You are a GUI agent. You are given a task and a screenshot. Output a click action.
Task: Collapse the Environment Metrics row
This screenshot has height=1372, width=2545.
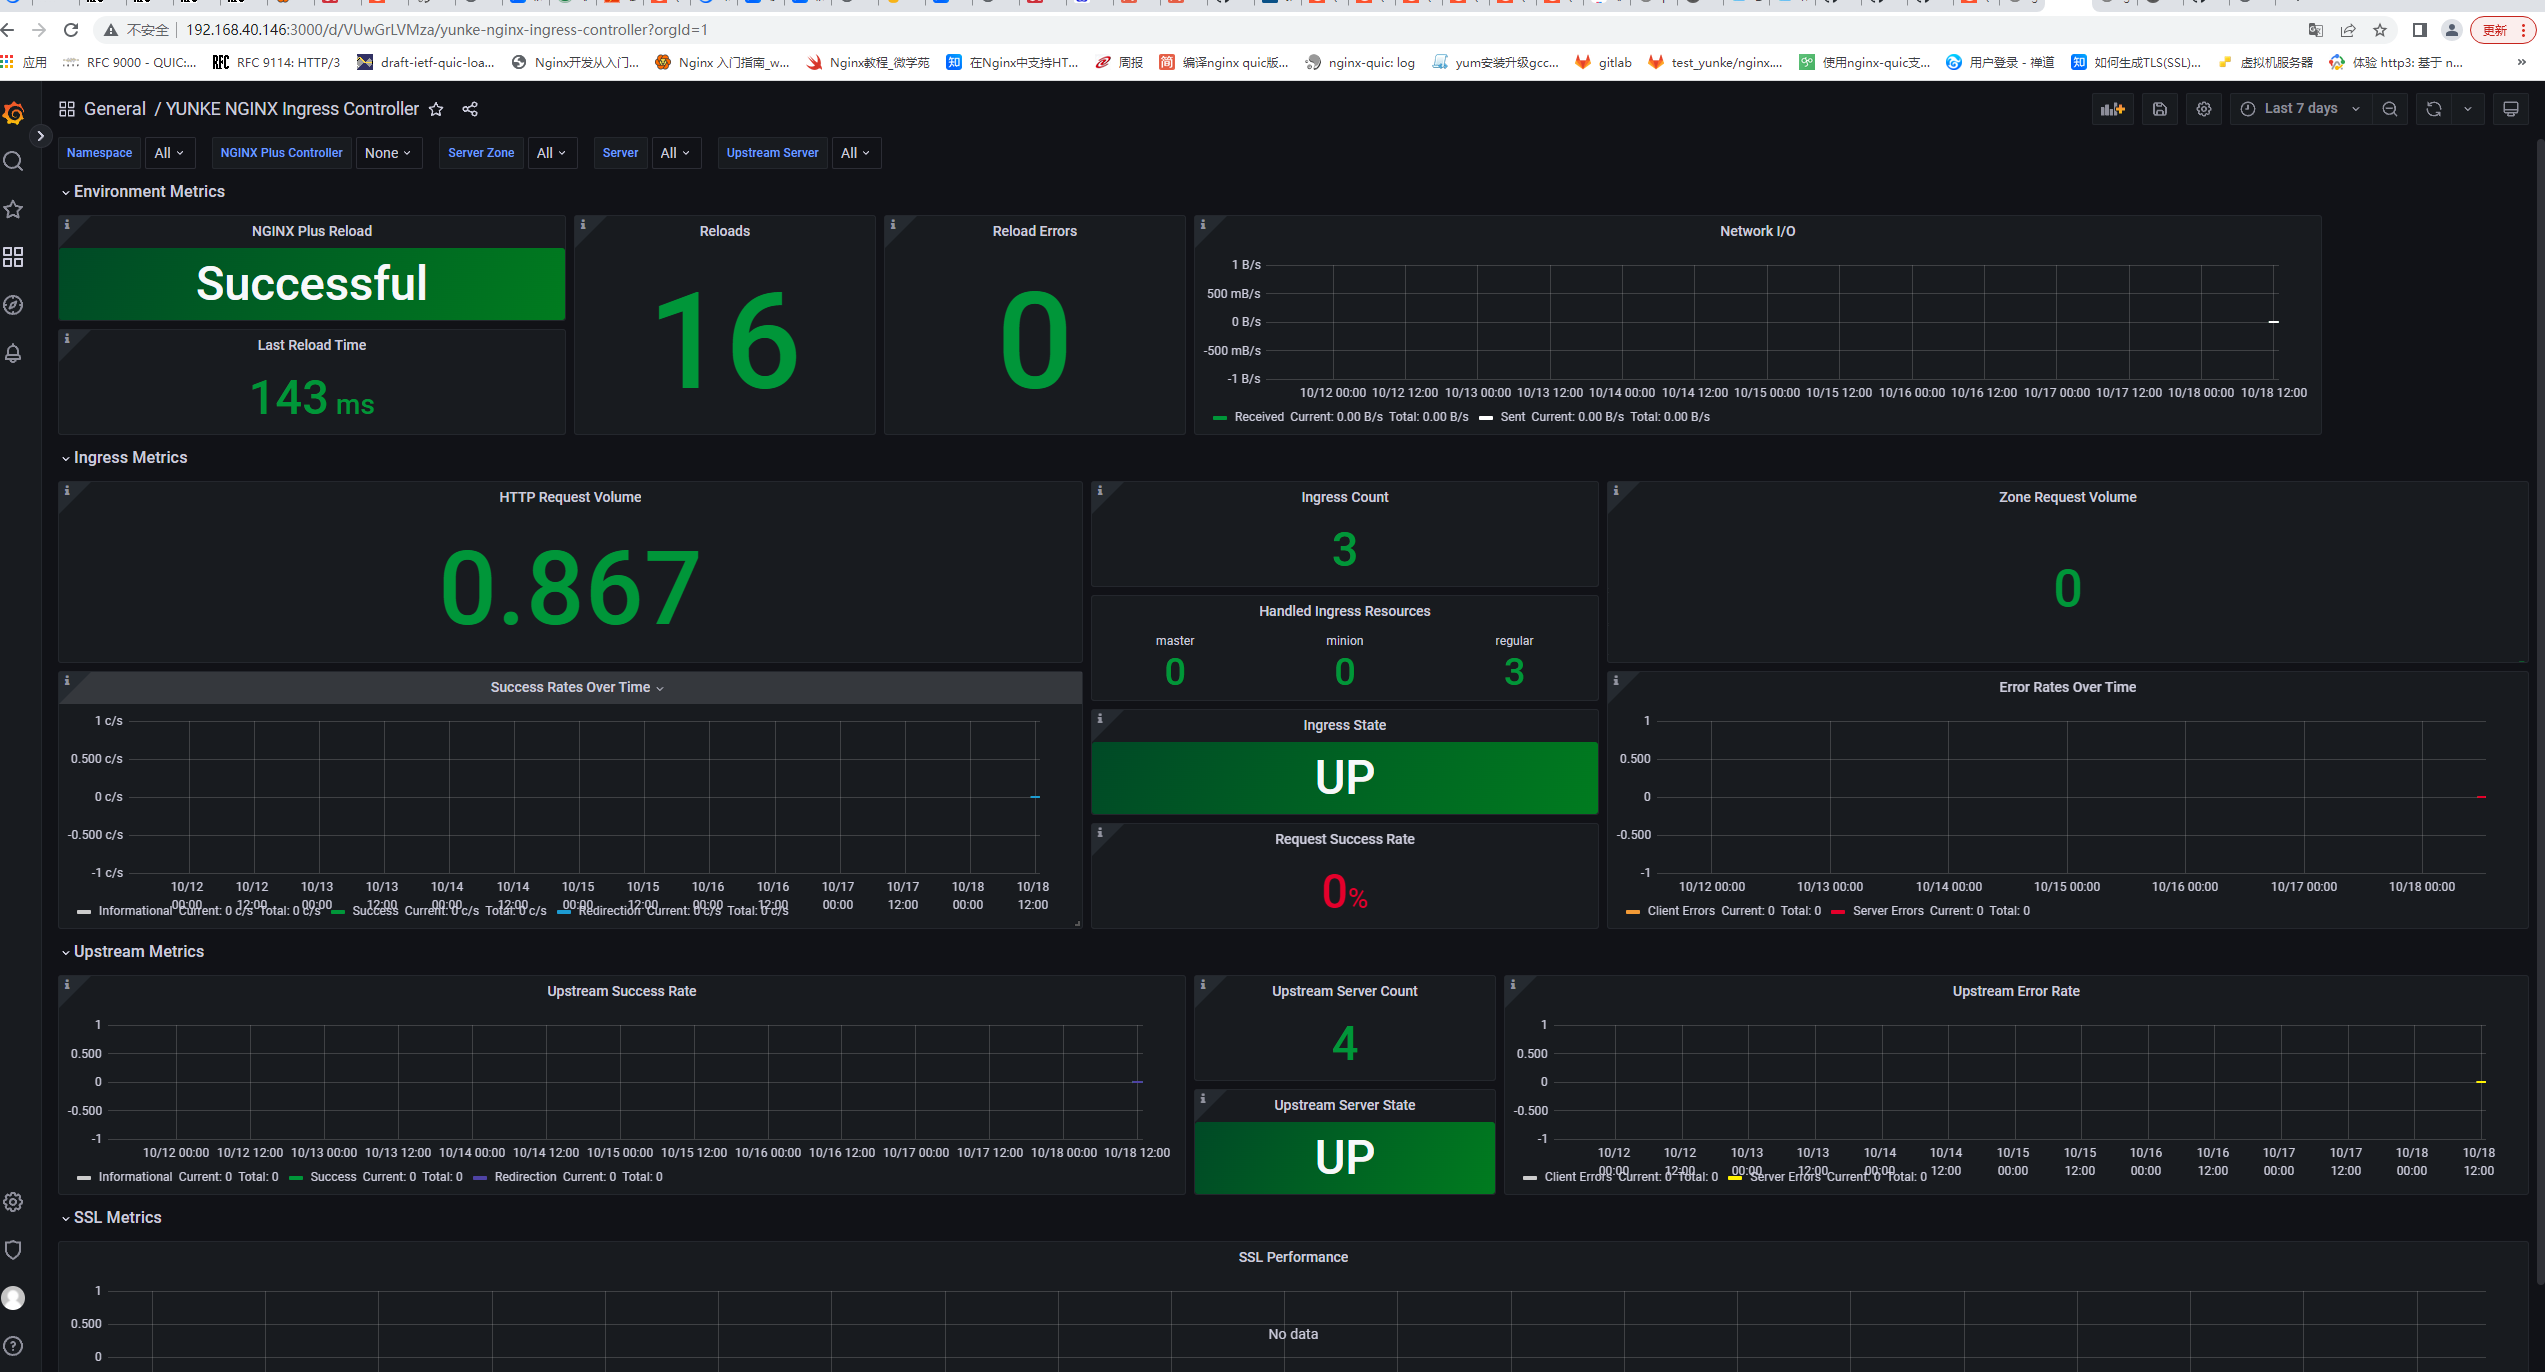click(142, 192)
